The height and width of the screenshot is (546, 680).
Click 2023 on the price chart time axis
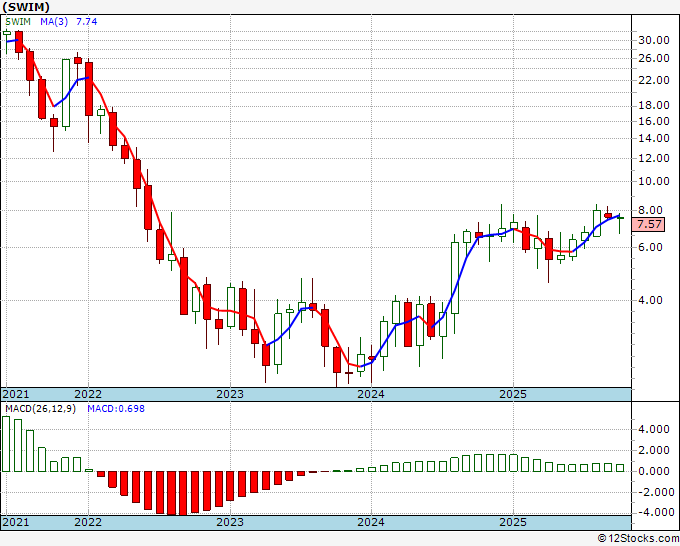click(x=230, y=394)
